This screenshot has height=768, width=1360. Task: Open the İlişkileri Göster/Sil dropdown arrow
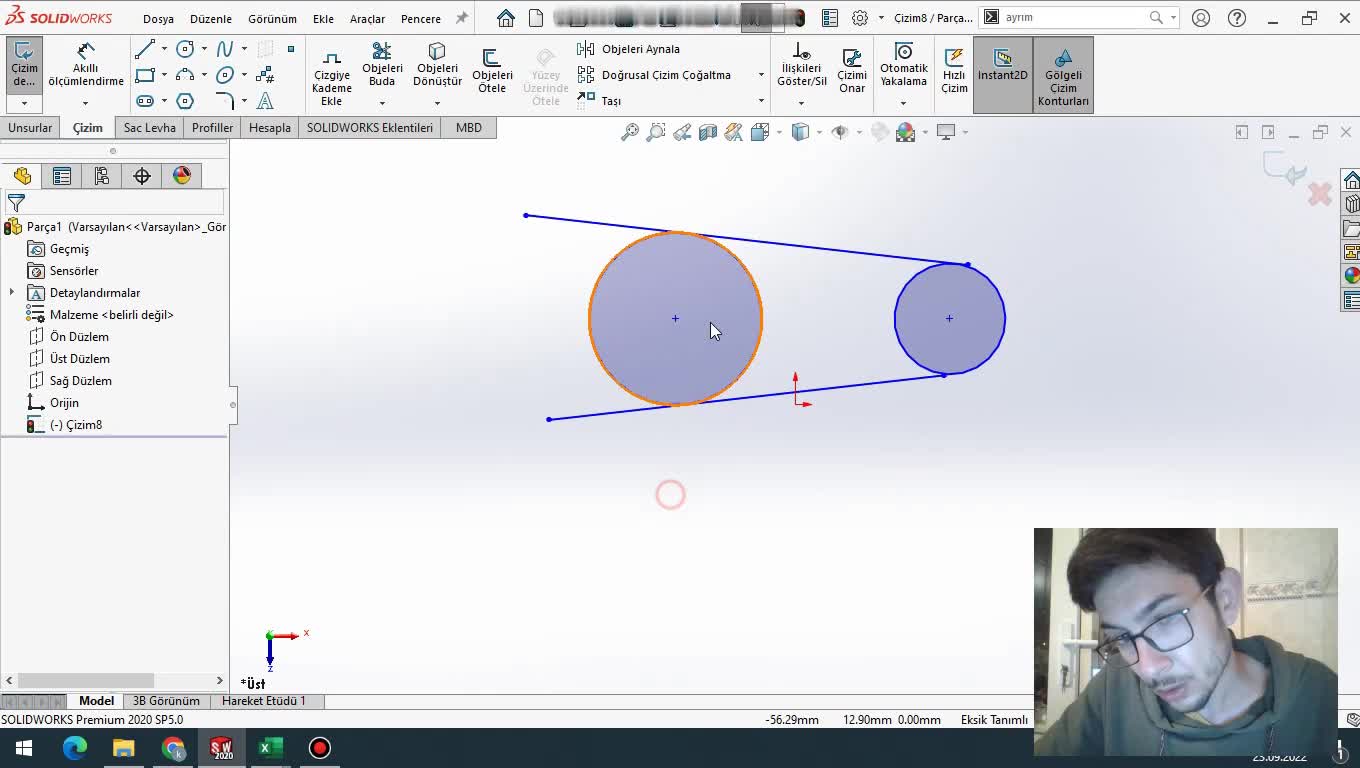801,103
